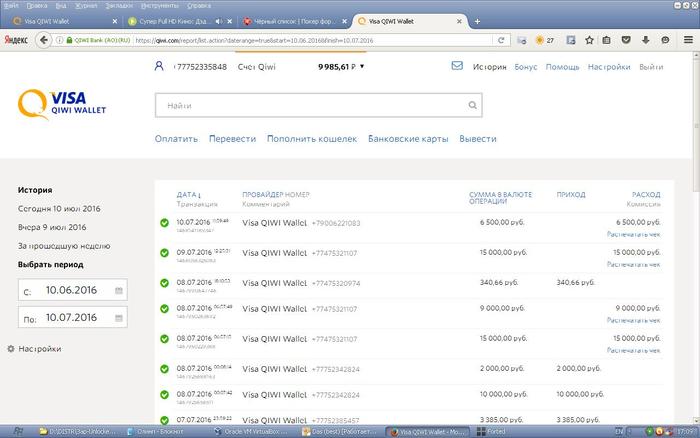Close the Чёрный список tab
Screen dimensions: 700x438
tap(344, 21)
